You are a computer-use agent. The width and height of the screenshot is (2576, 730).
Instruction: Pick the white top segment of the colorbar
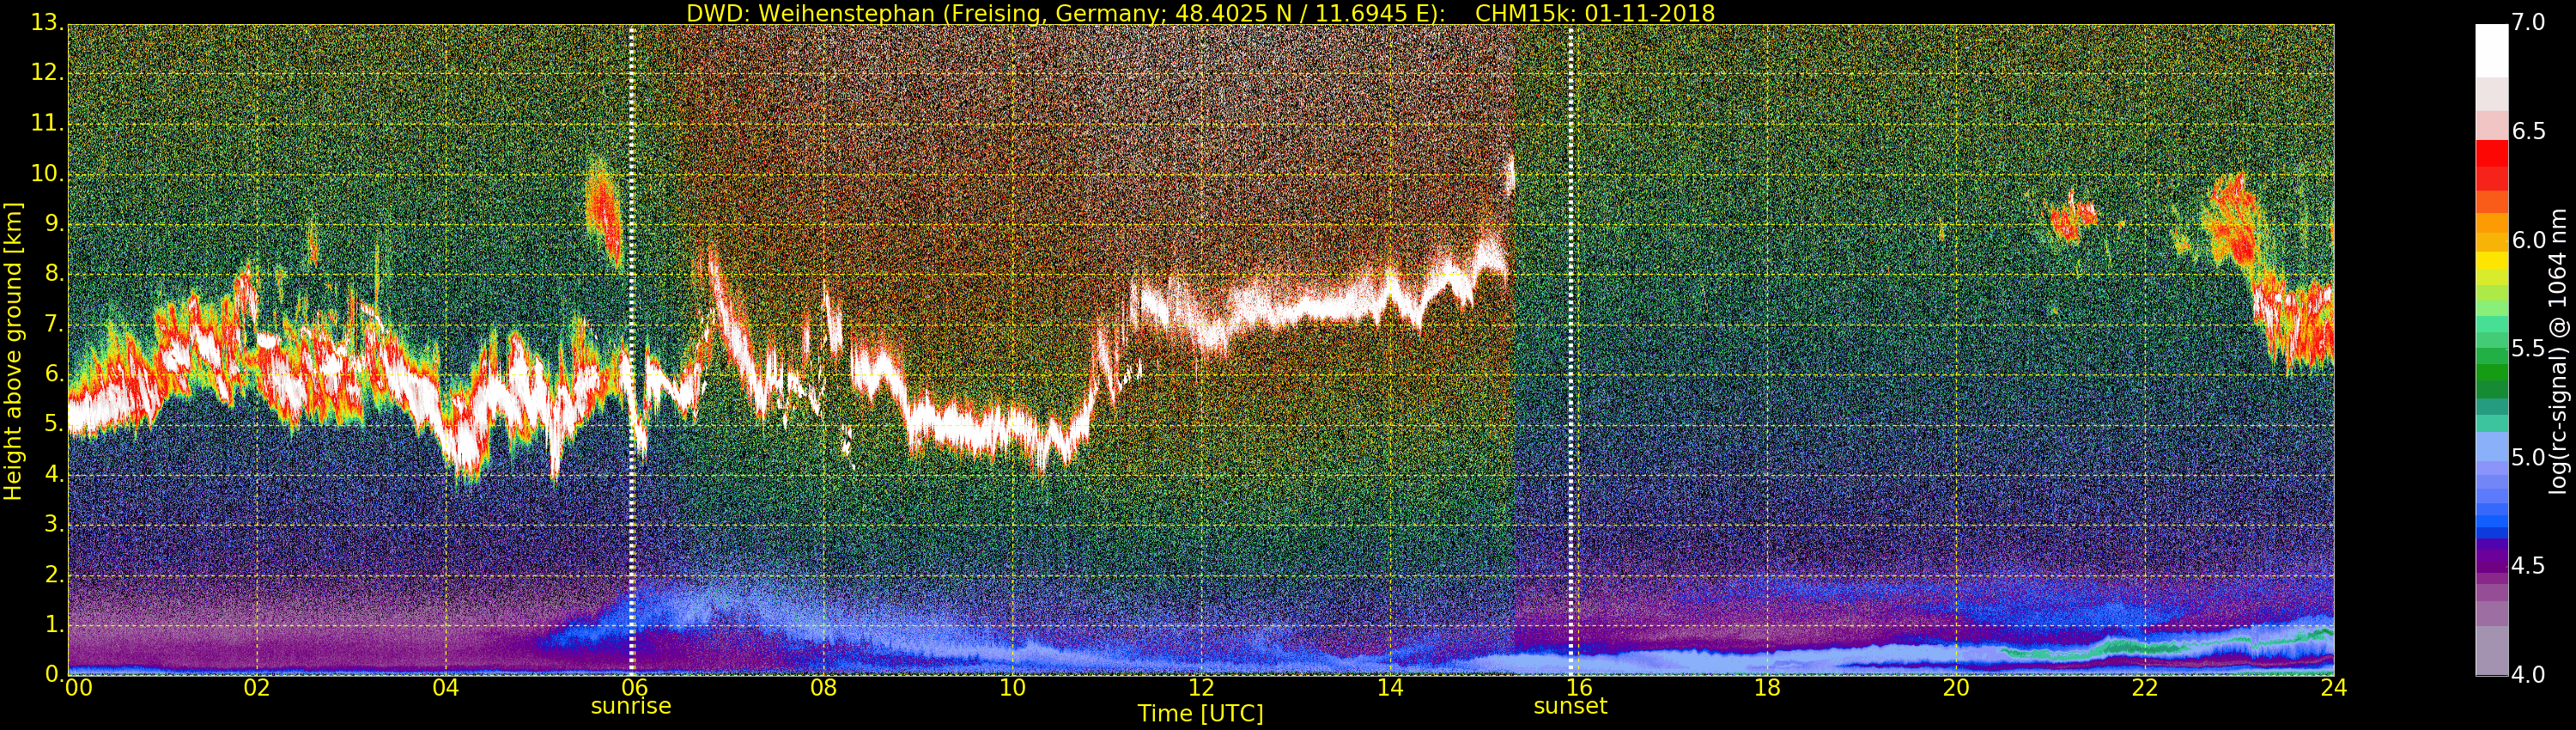pos(2491,50)
